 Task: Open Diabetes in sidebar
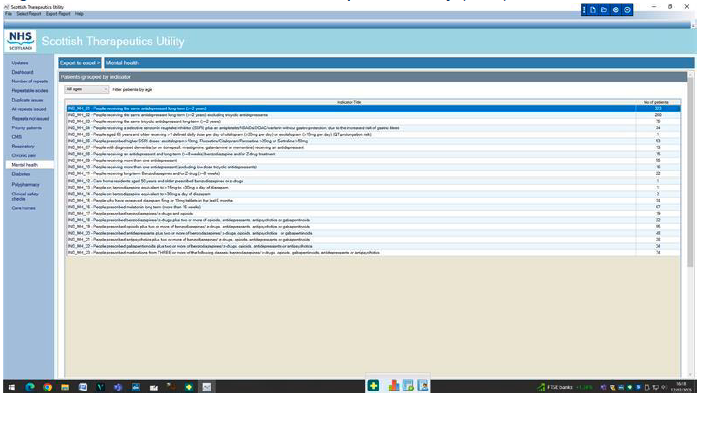coord(21,174)
